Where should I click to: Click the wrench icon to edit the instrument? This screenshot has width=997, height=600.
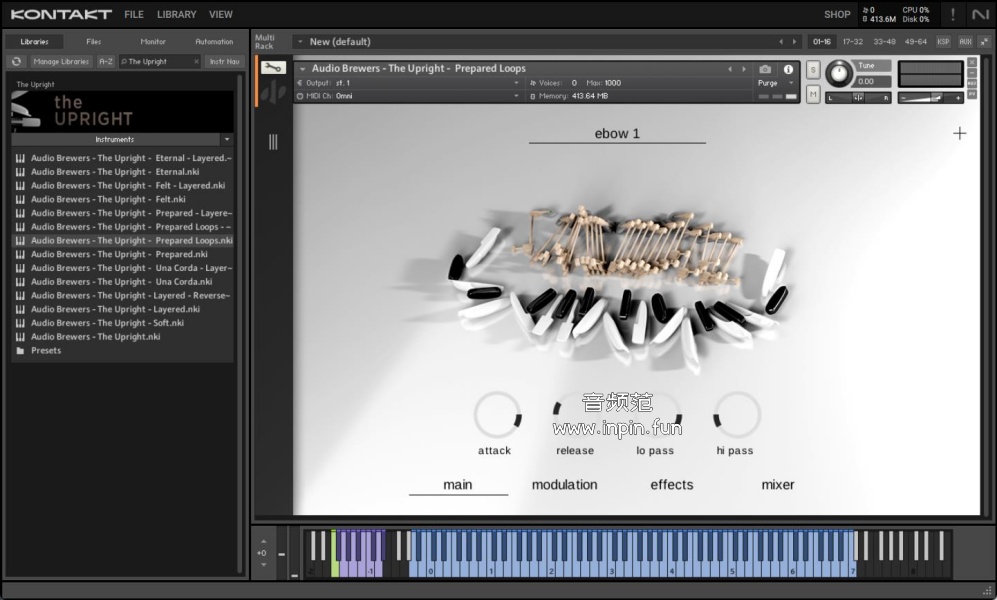(273, 68)
